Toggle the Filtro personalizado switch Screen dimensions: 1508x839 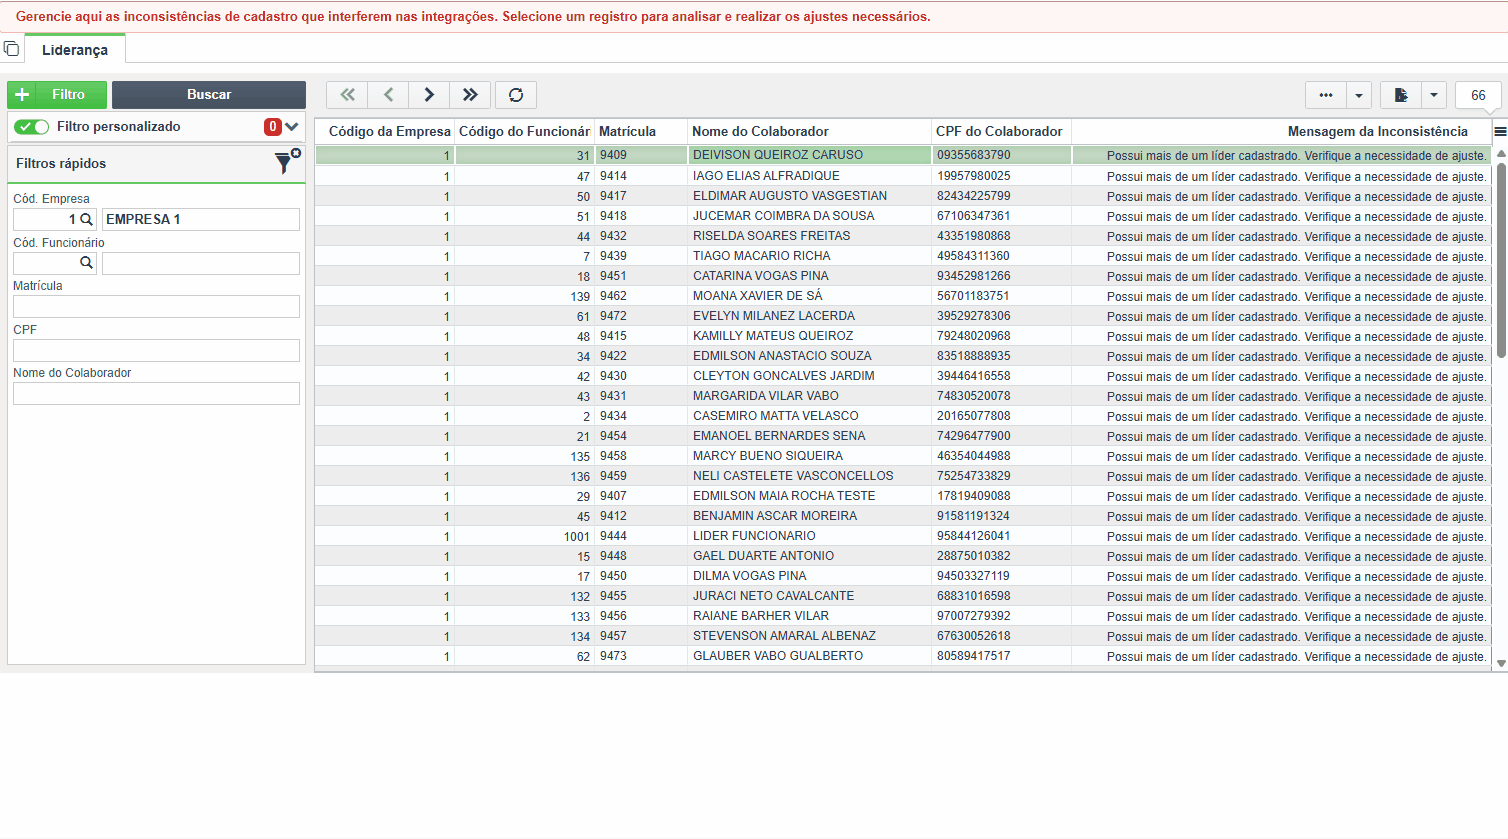tap(32, 127)
